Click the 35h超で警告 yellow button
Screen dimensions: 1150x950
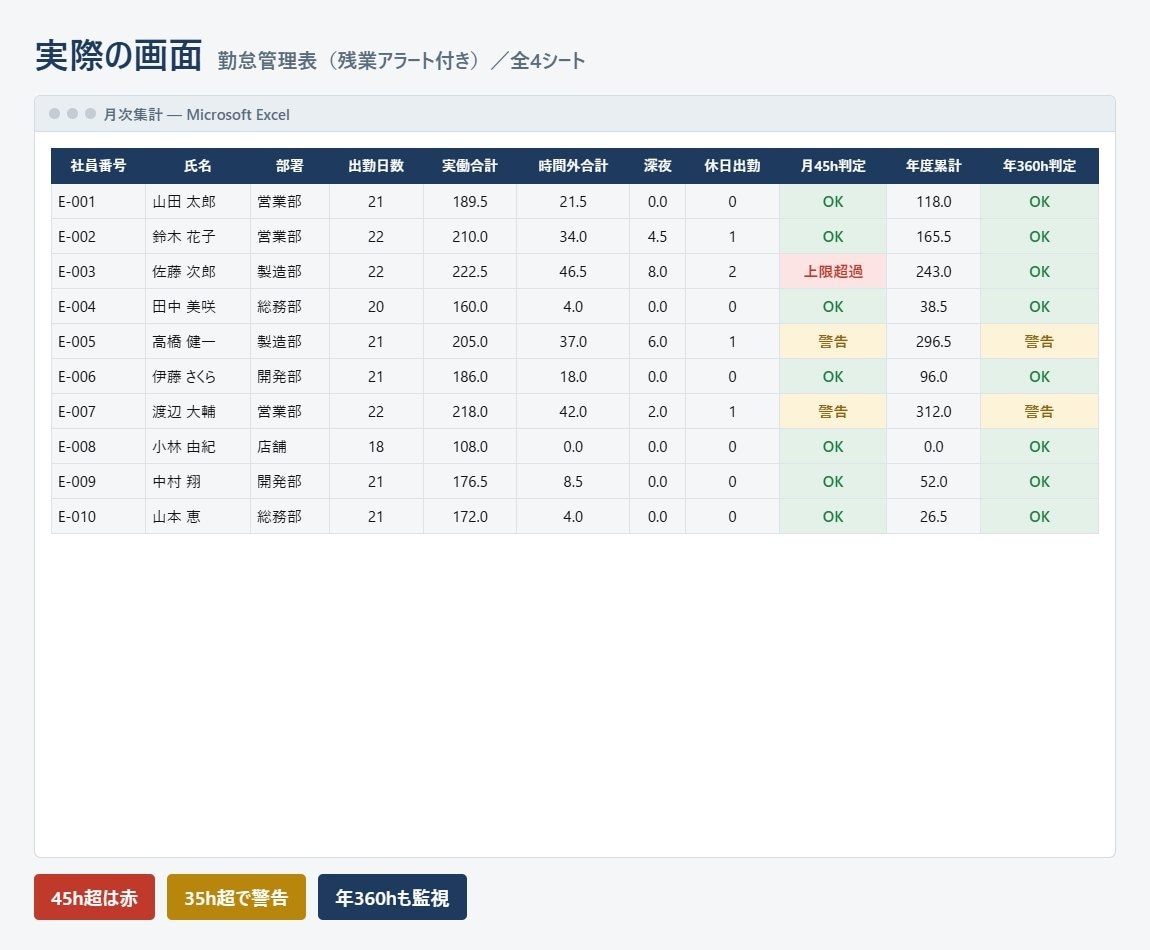236,897
